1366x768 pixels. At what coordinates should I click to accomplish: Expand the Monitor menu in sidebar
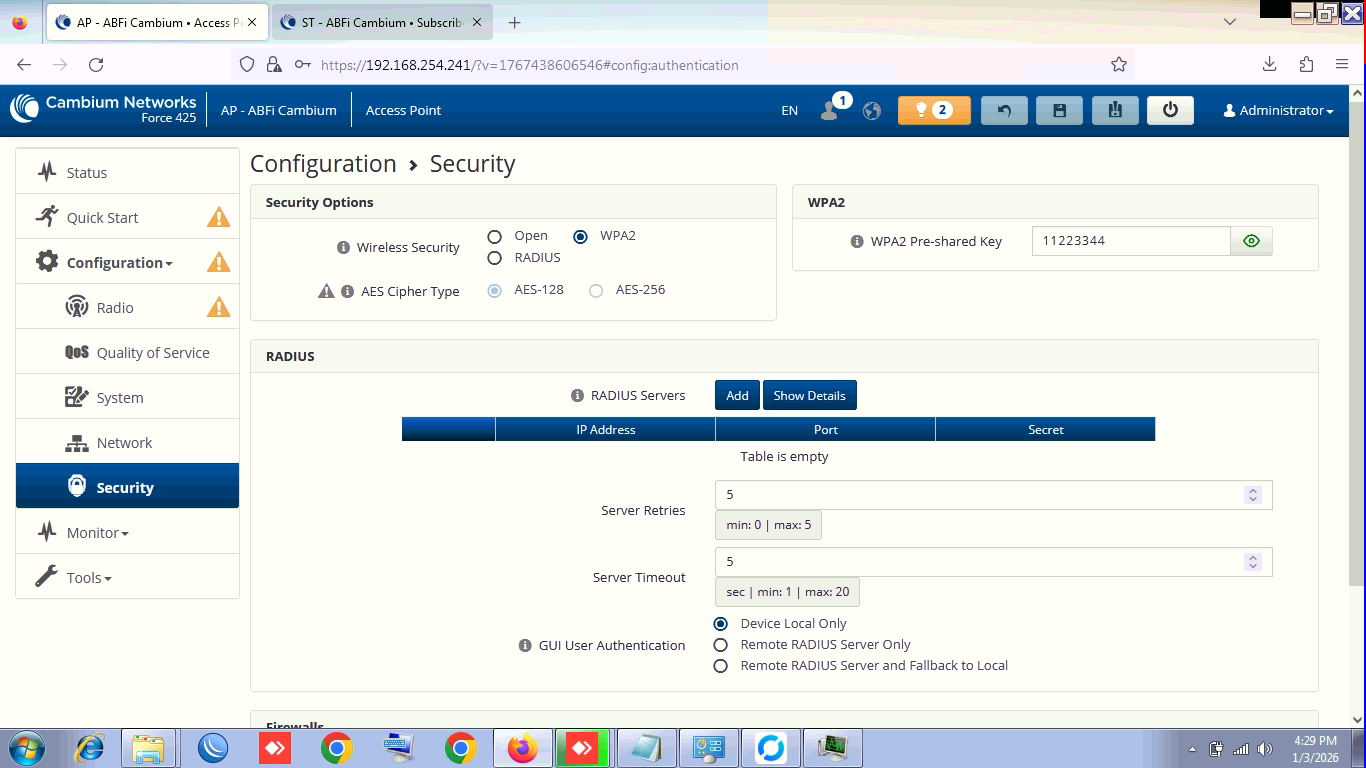point(97,533)
